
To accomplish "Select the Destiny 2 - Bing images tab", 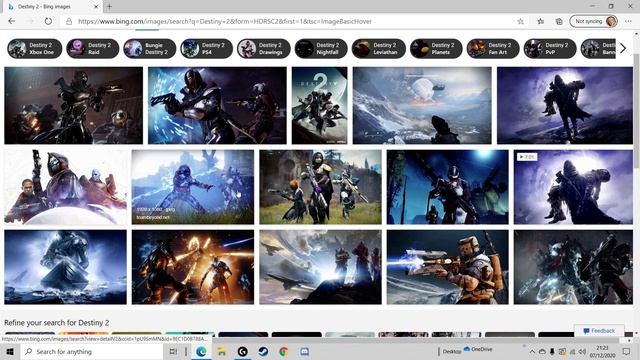I will coord(52,7).
